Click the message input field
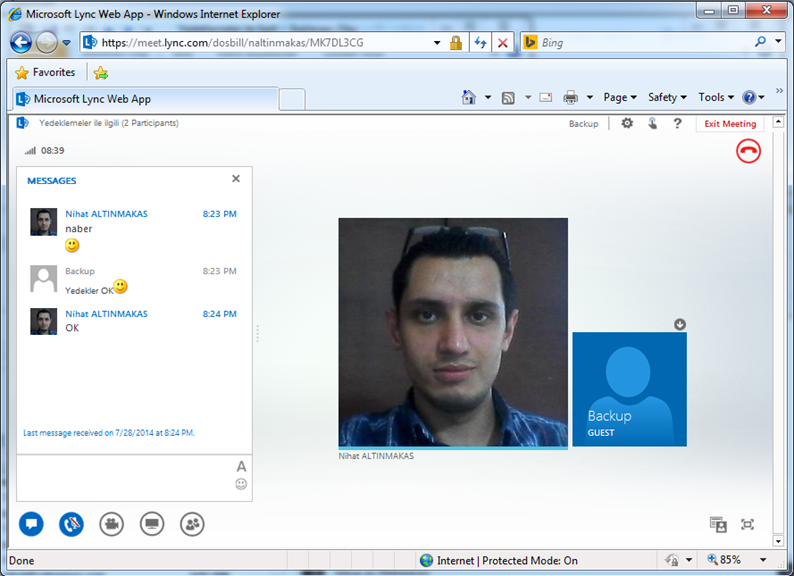The width and height of the screenshot is (794, 576). click(126, 478)
